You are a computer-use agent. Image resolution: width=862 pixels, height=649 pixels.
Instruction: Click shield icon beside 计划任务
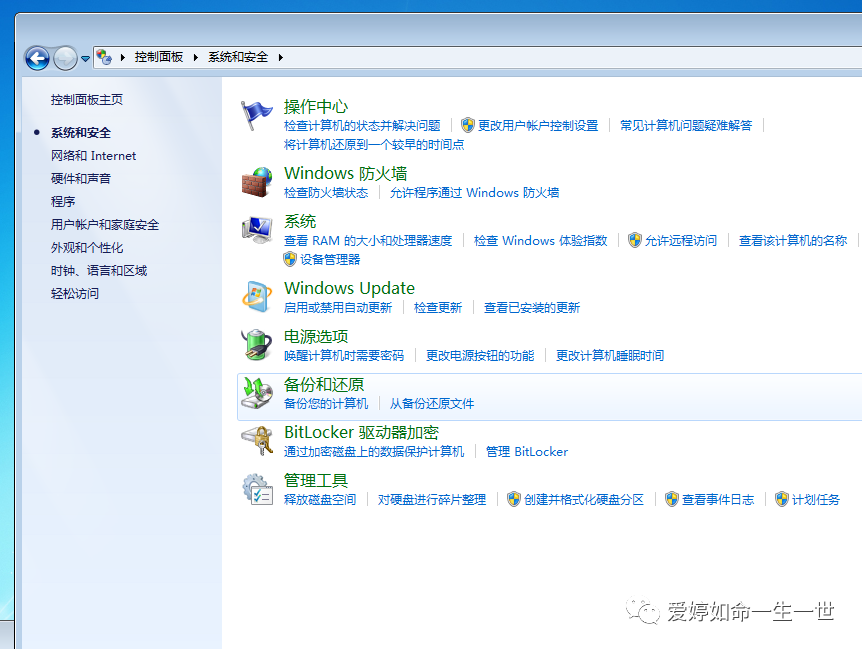coord(782,499)
